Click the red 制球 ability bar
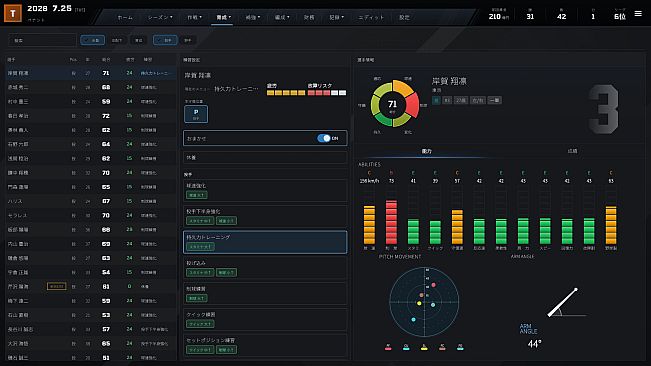Viewport: 651px width, 366px height. (391, 222)
